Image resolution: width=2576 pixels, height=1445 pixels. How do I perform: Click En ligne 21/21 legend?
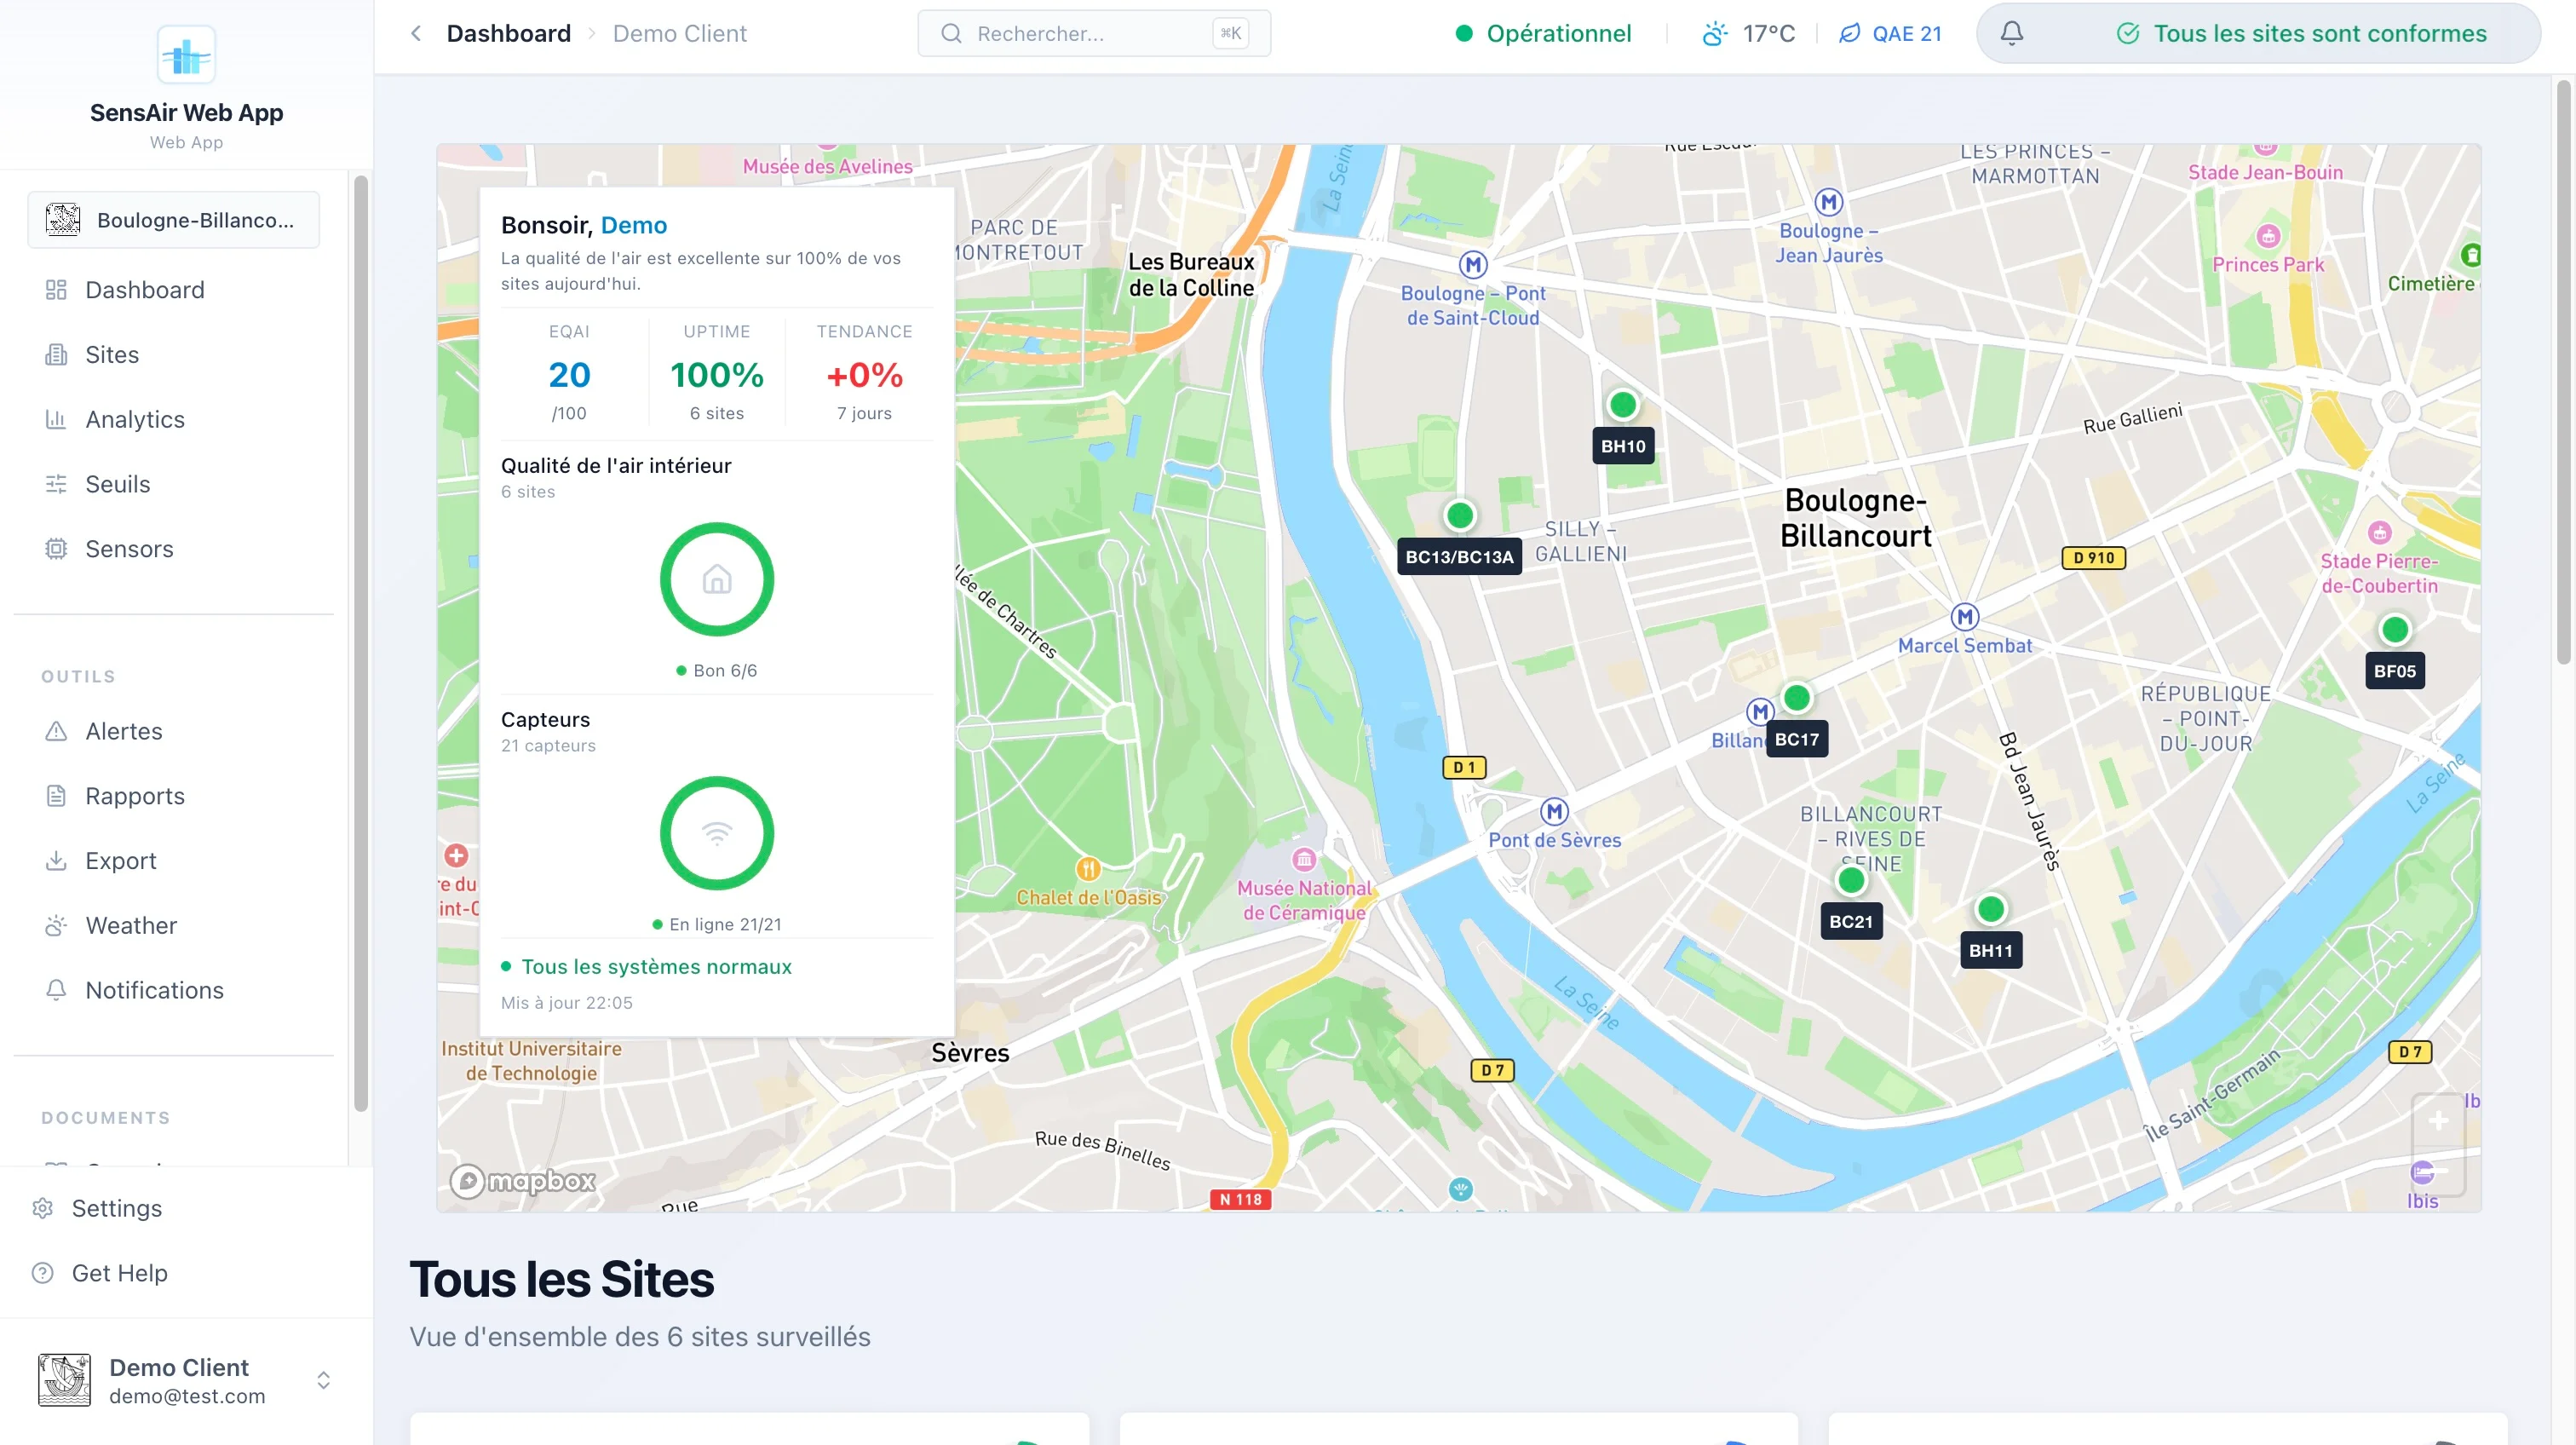(716, 925)
